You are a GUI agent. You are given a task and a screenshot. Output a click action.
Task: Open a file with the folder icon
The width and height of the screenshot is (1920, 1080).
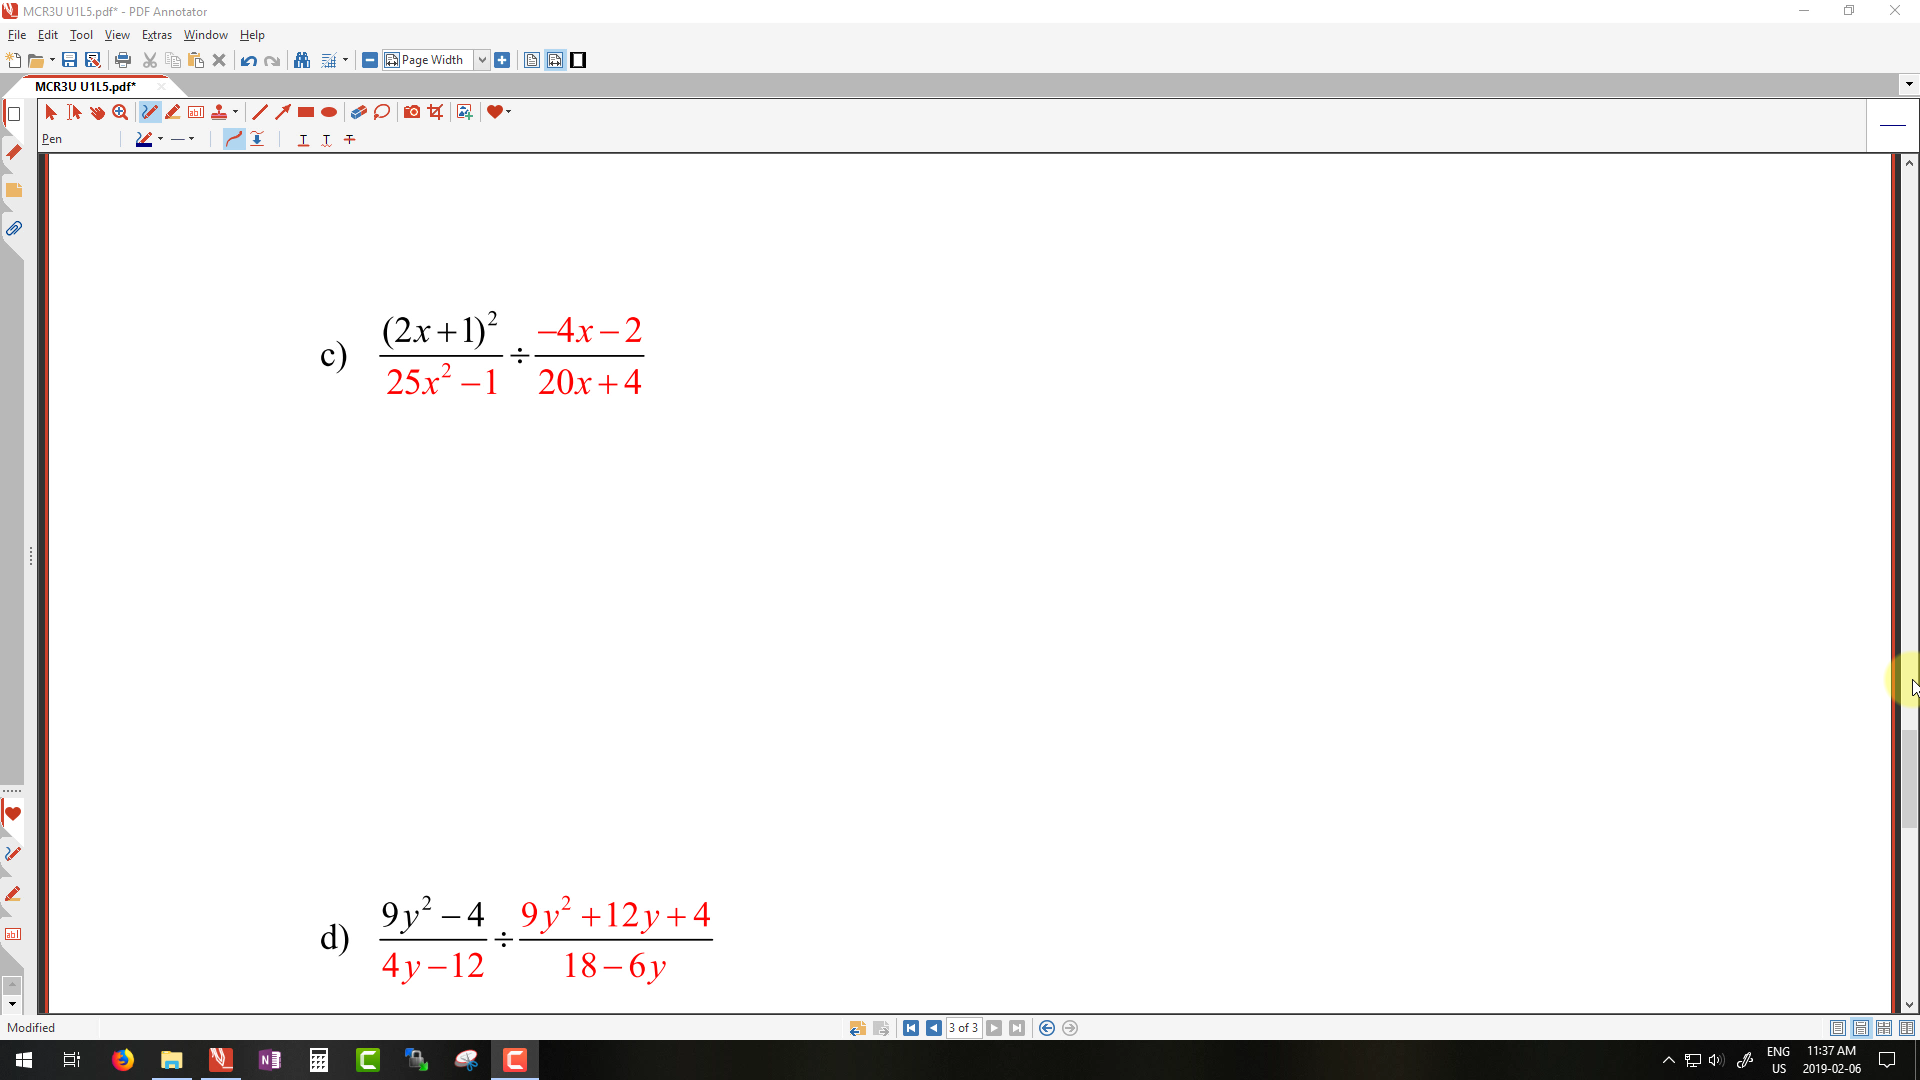[x=36, y=60]
